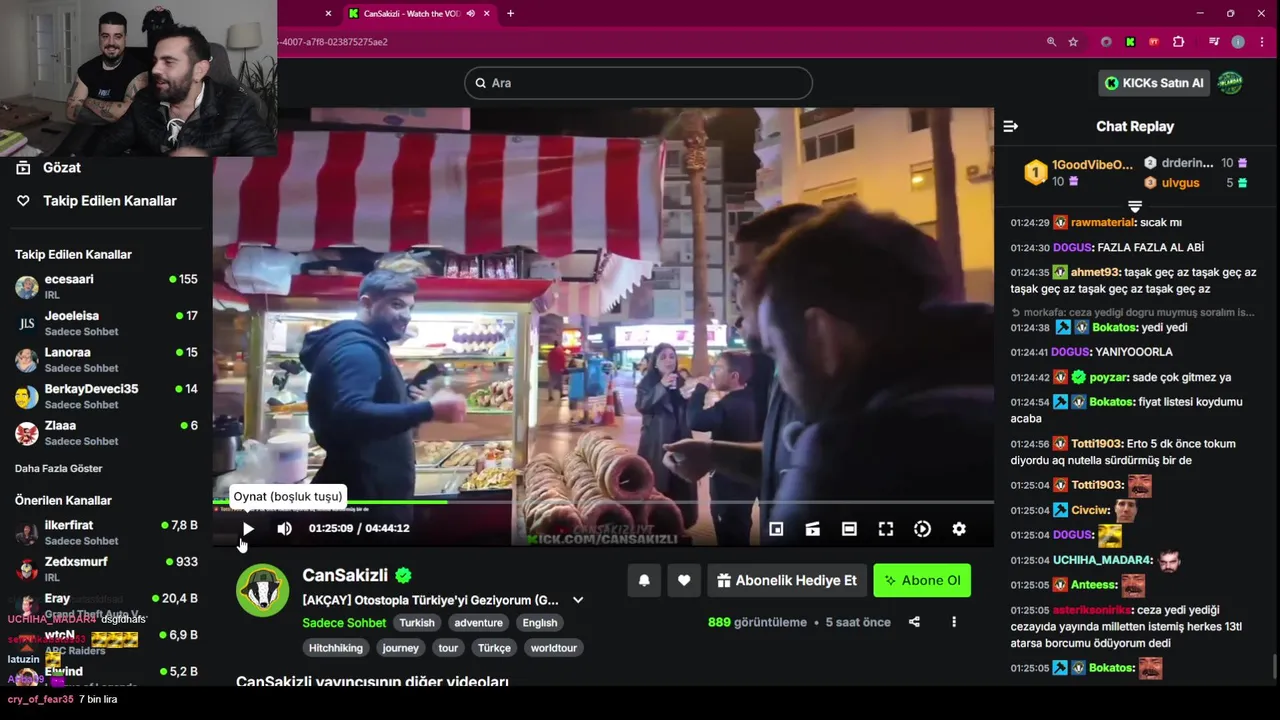
Task: Share the video via the share icon
Action: point(914,622)
